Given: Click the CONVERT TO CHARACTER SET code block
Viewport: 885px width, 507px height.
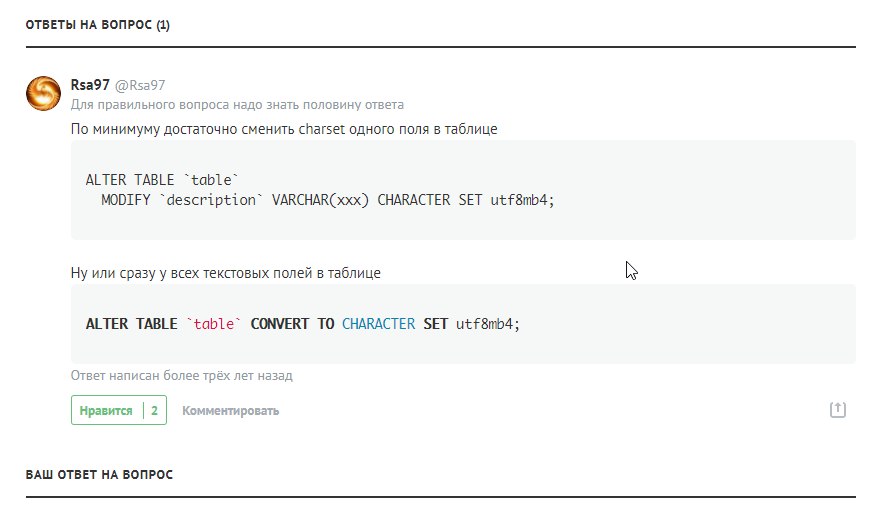Looking at the screenshot, I should pyautogui.click(x=463, y=324).
